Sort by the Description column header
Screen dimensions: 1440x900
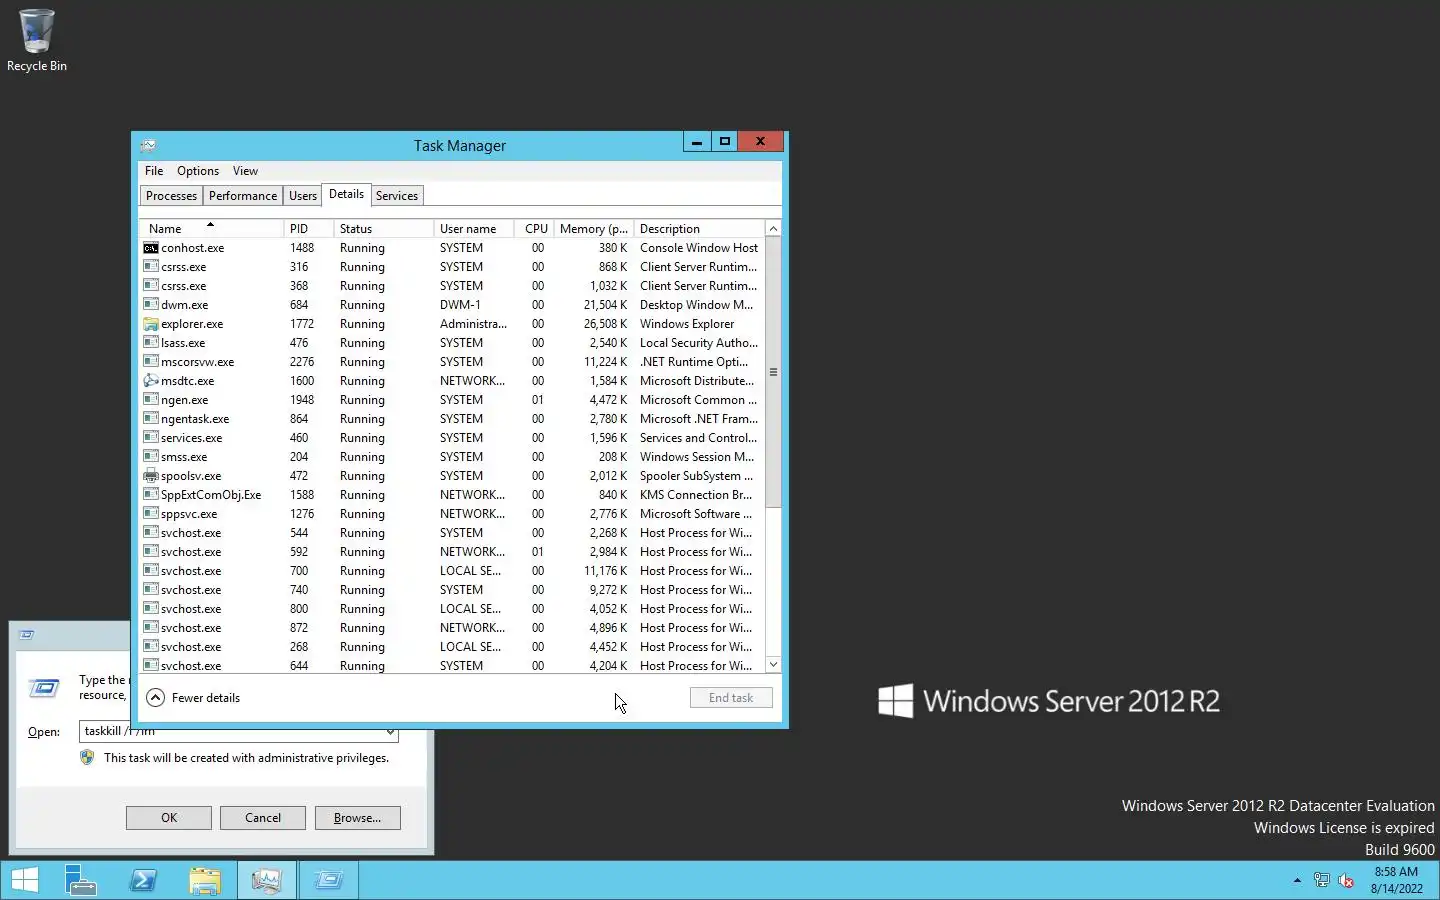[700, 229]
